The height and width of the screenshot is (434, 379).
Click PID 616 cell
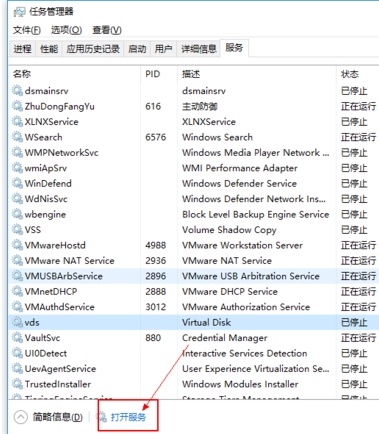pos(153,106)
